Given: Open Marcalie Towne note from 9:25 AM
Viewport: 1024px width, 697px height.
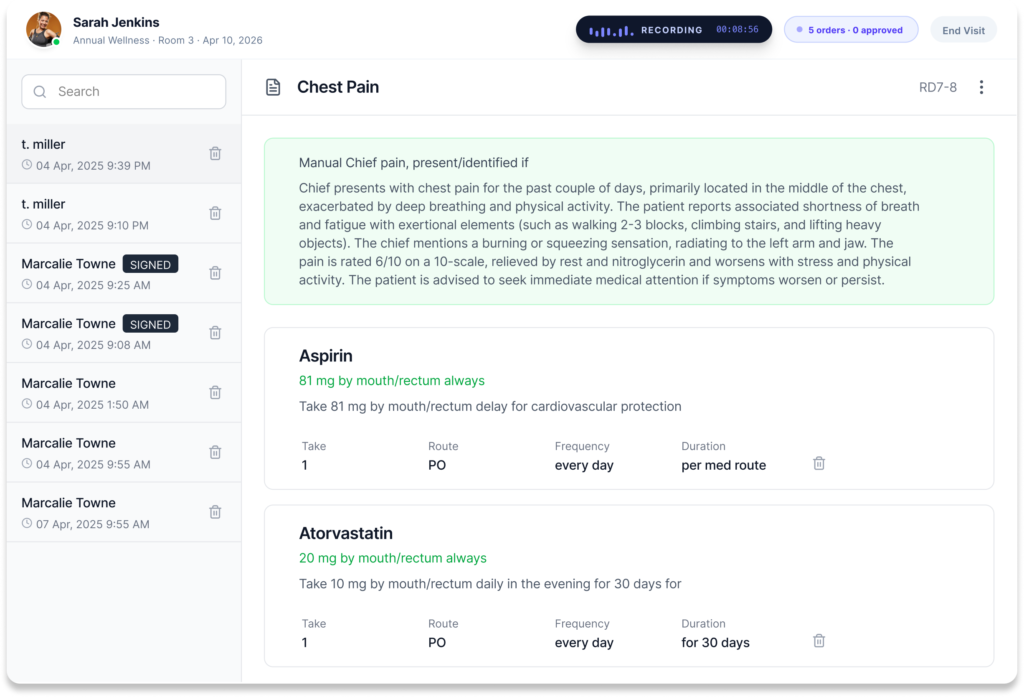Looking at the screenshot, I should pyautogui.click(x=123, y=273).
